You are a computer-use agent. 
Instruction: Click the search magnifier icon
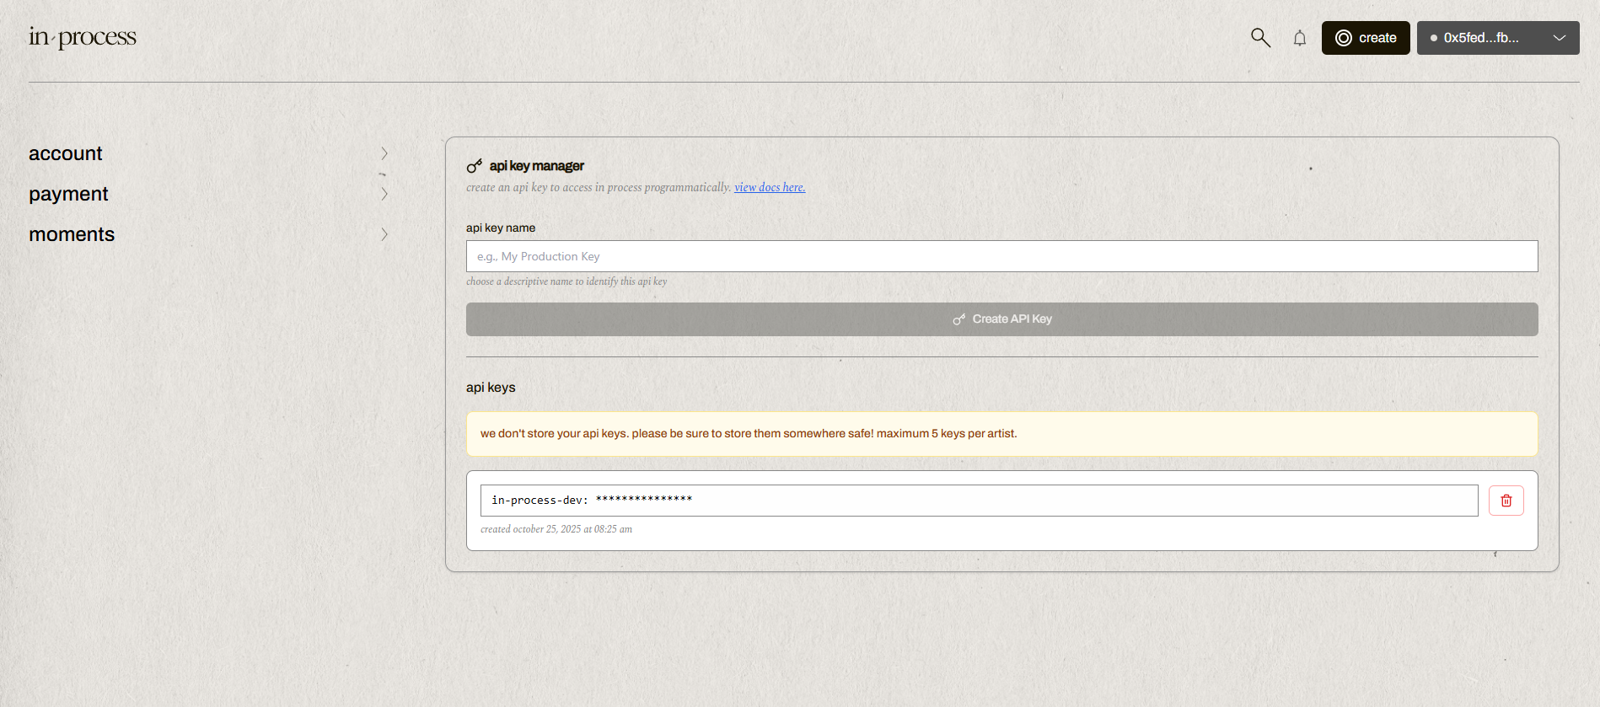pos(1260,38)
